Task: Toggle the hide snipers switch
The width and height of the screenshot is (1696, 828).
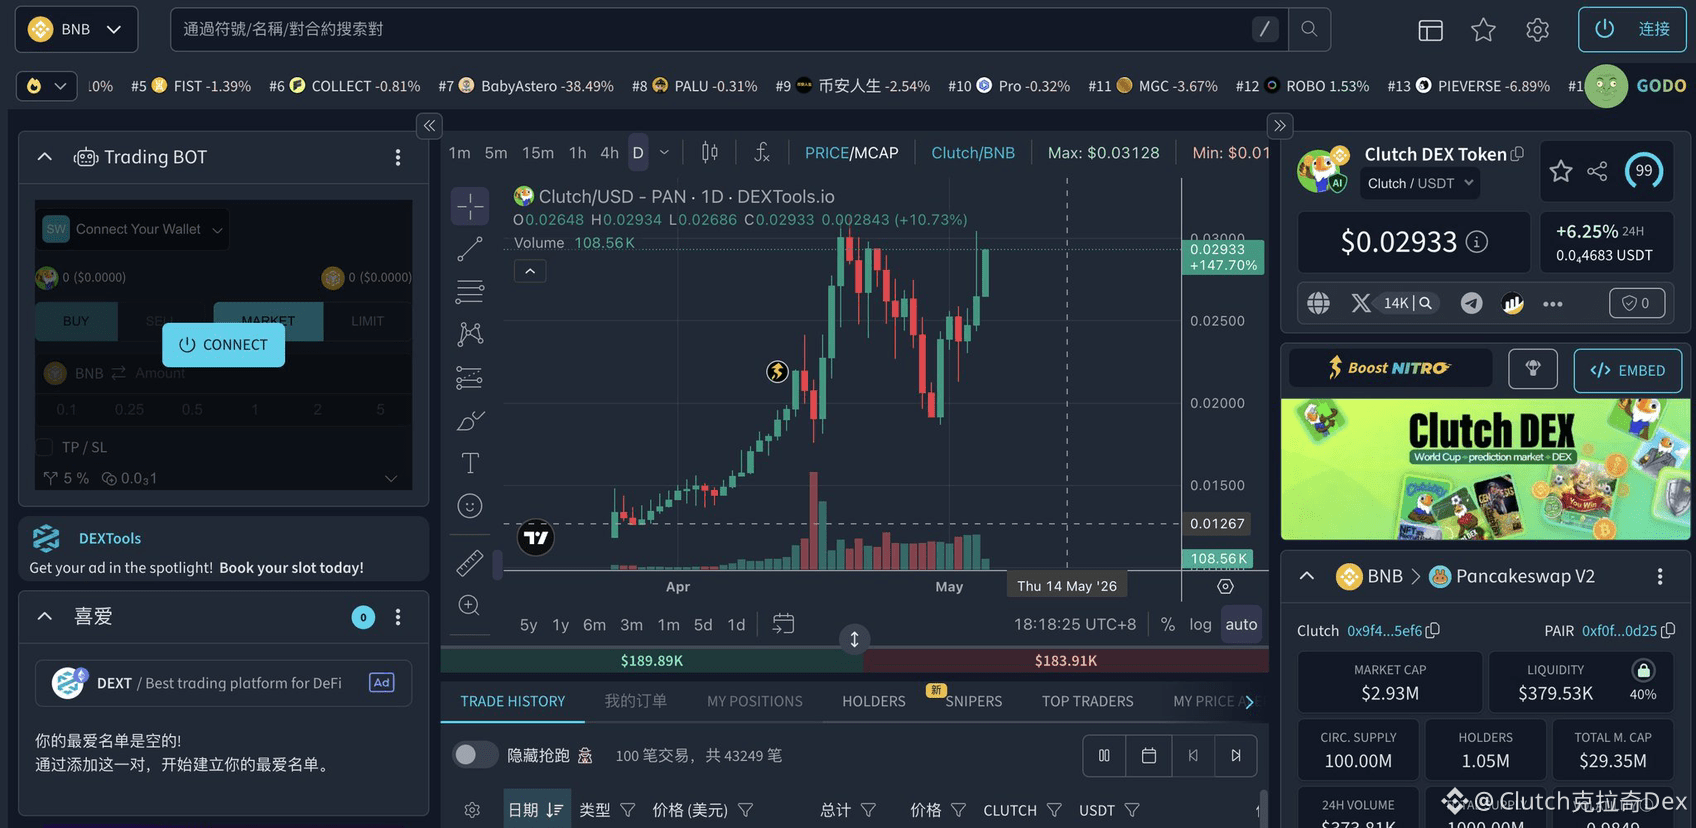Action: point(475,755)
